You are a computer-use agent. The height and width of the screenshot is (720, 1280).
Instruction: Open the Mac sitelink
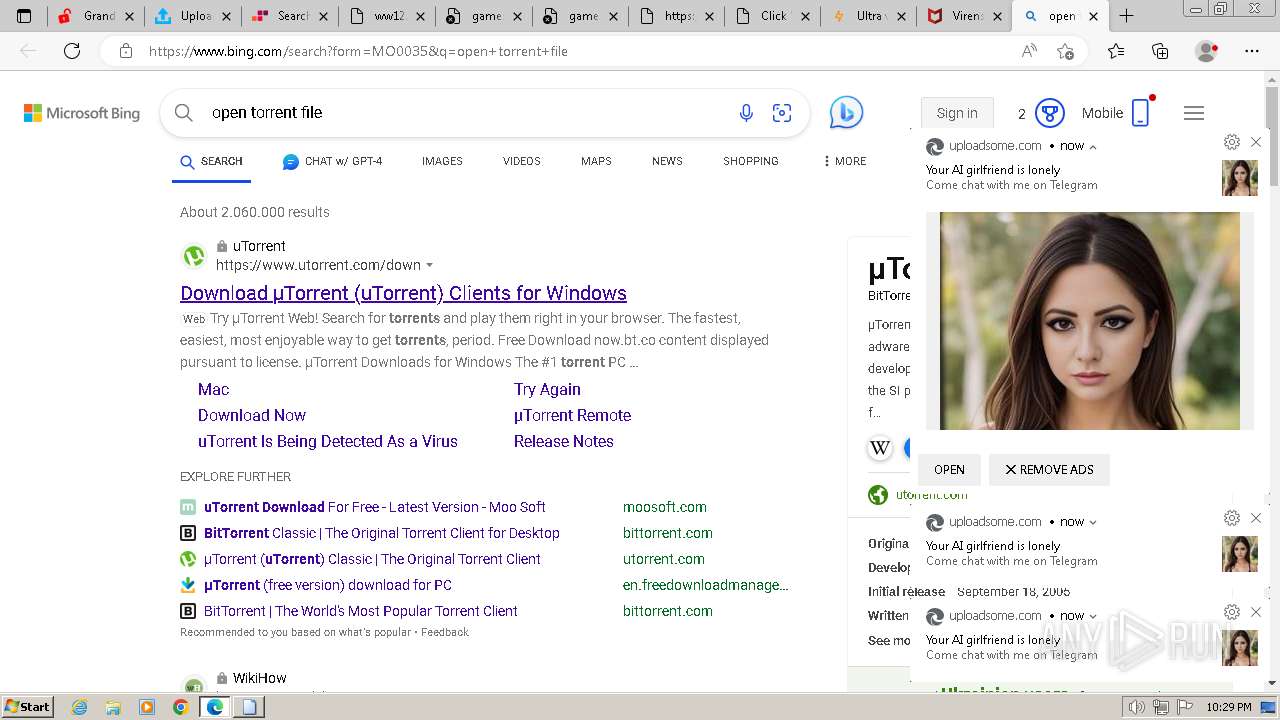pyautogui.click(x=213, y=389)
